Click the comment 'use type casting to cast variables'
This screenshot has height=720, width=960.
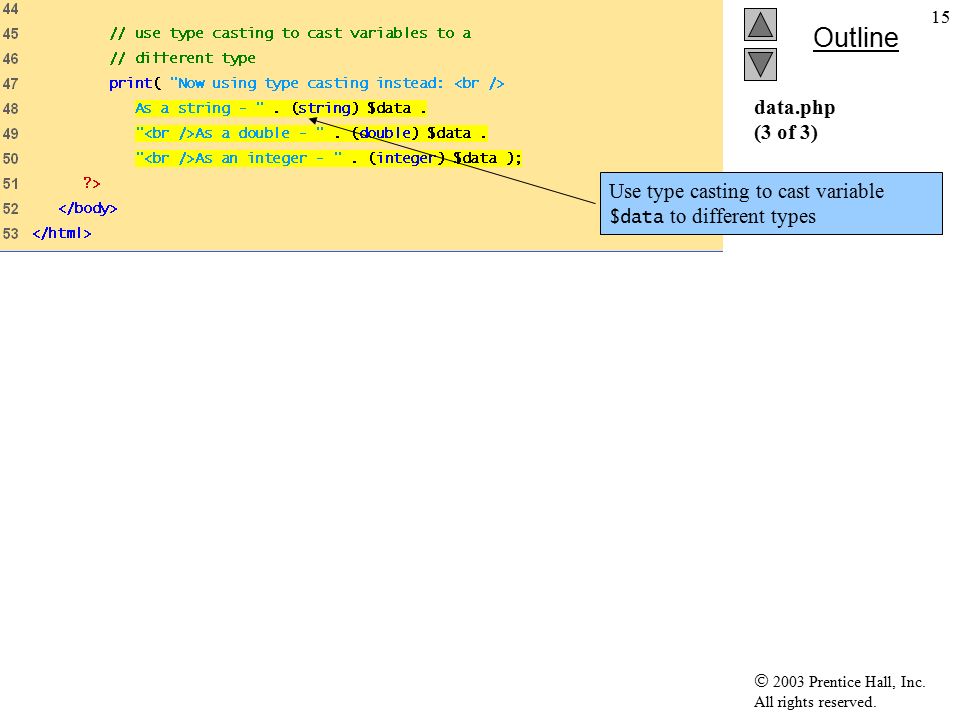coord(290,33)
